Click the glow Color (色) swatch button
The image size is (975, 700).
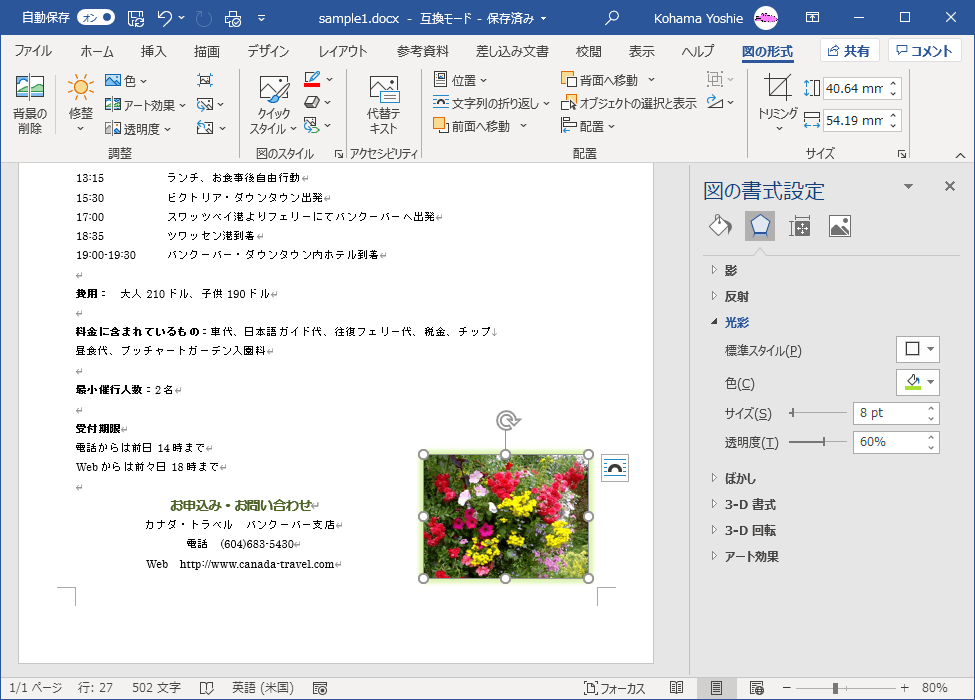pos(917,382)
